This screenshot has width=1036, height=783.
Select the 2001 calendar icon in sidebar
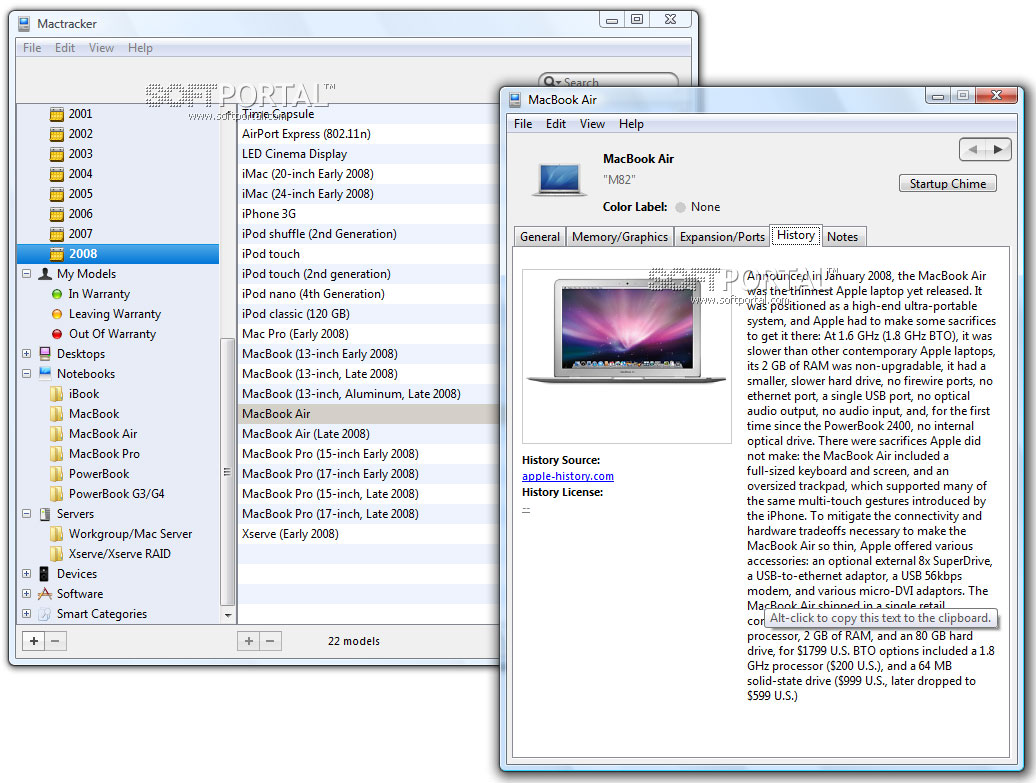[x=57, y=114]
